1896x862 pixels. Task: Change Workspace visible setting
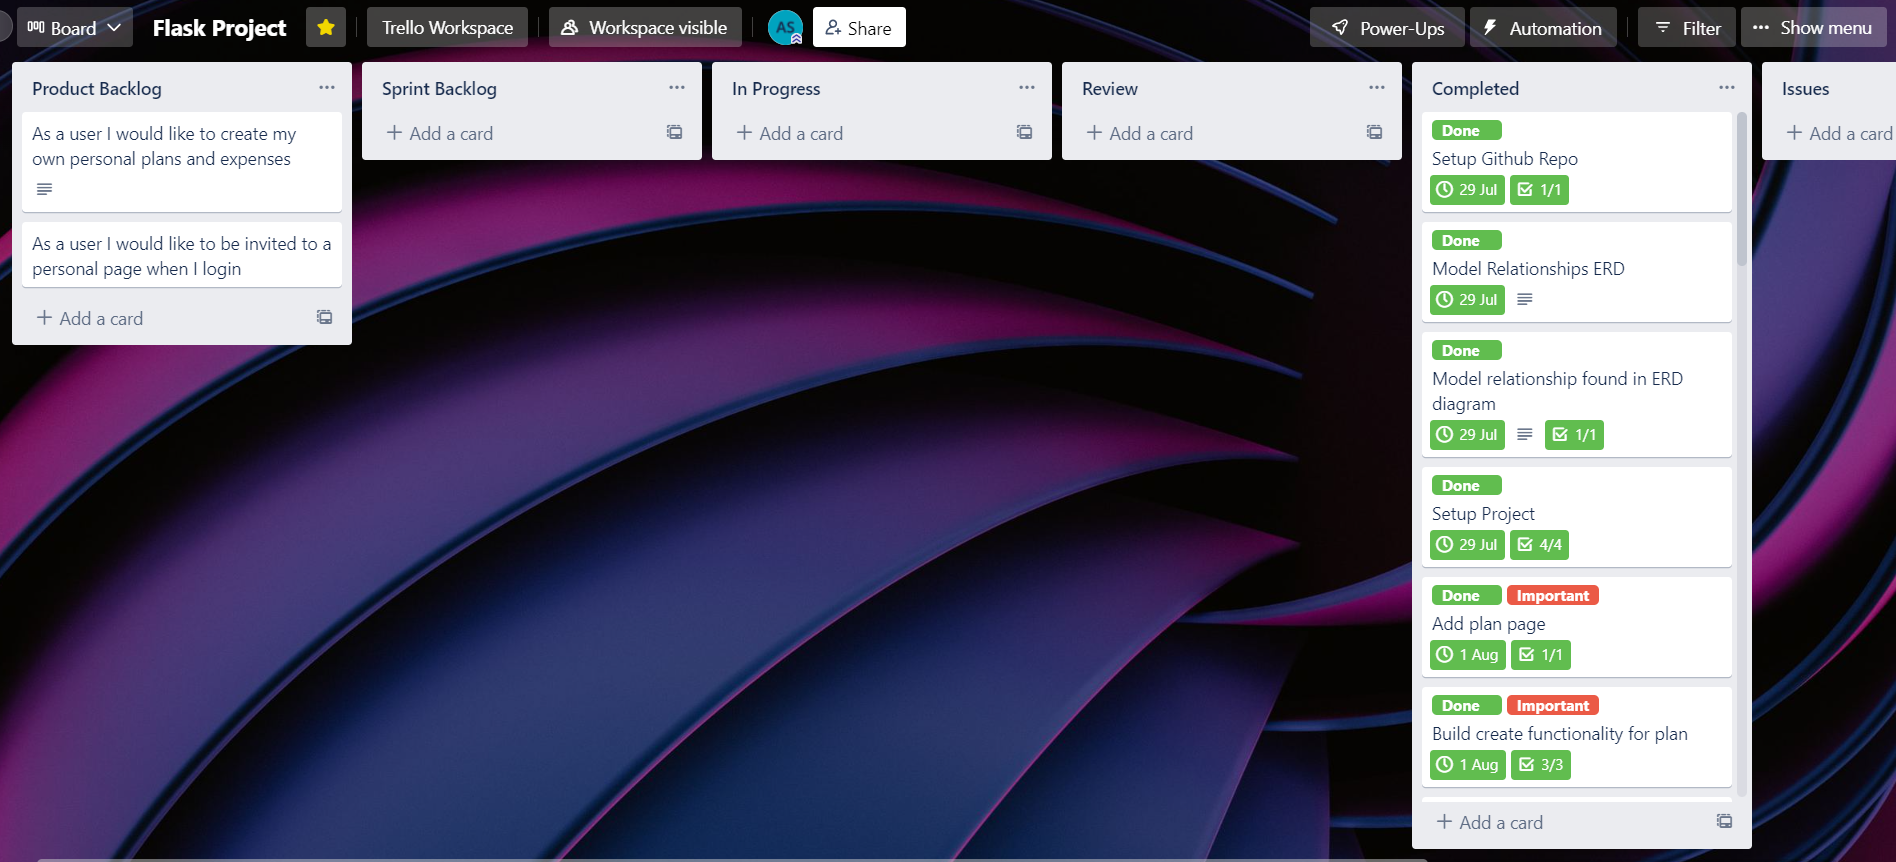point(645,27)
